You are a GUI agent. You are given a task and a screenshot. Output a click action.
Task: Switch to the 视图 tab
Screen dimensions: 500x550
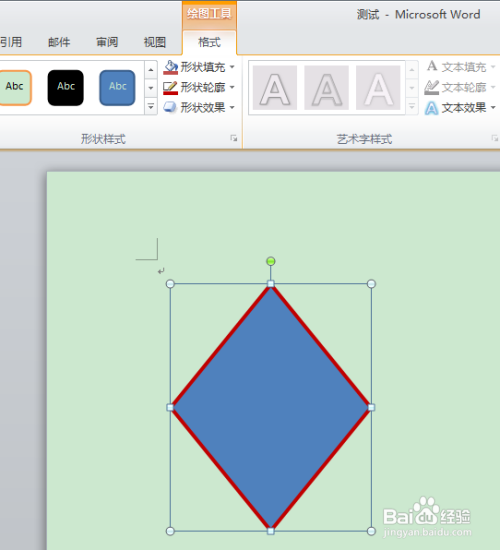(x=155, y=42)
